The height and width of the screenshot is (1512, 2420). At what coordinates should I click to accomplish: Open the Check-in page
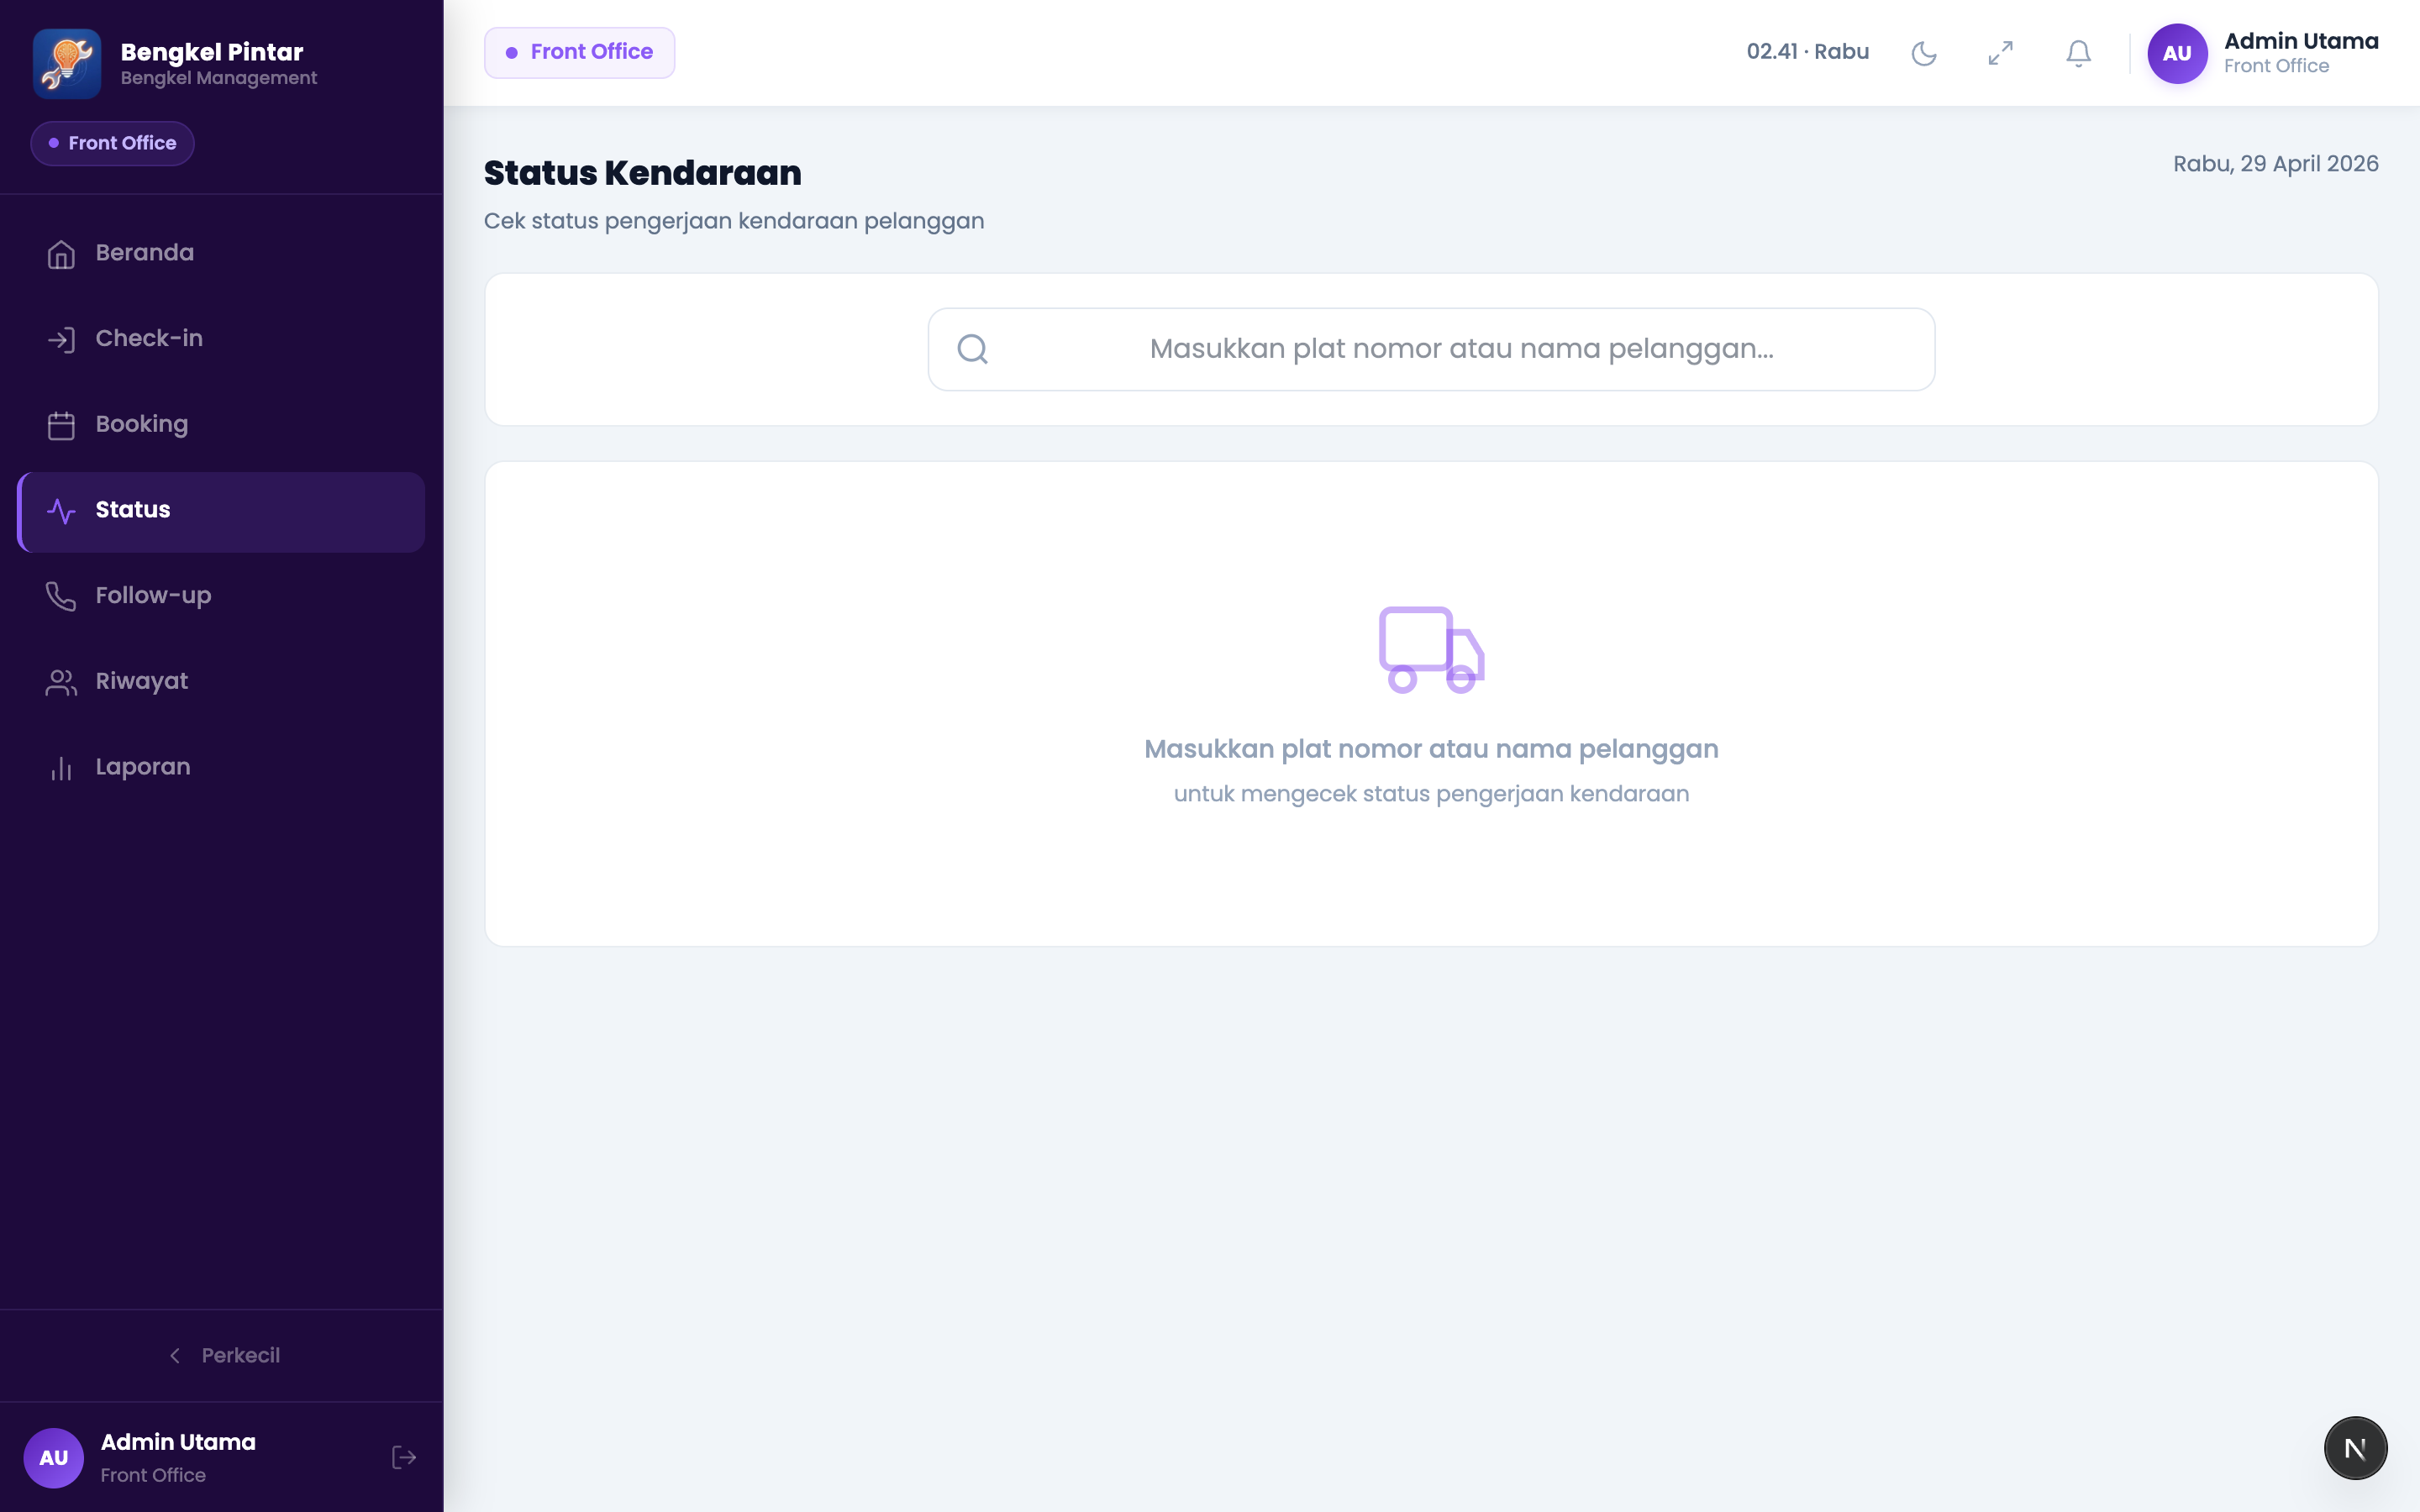pos(221,339)
